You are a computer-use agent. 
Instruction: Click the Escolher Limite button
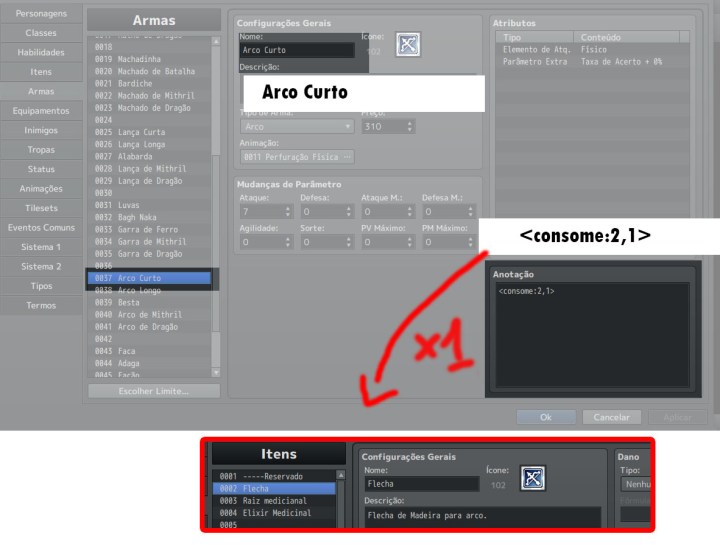pos(154,391)
